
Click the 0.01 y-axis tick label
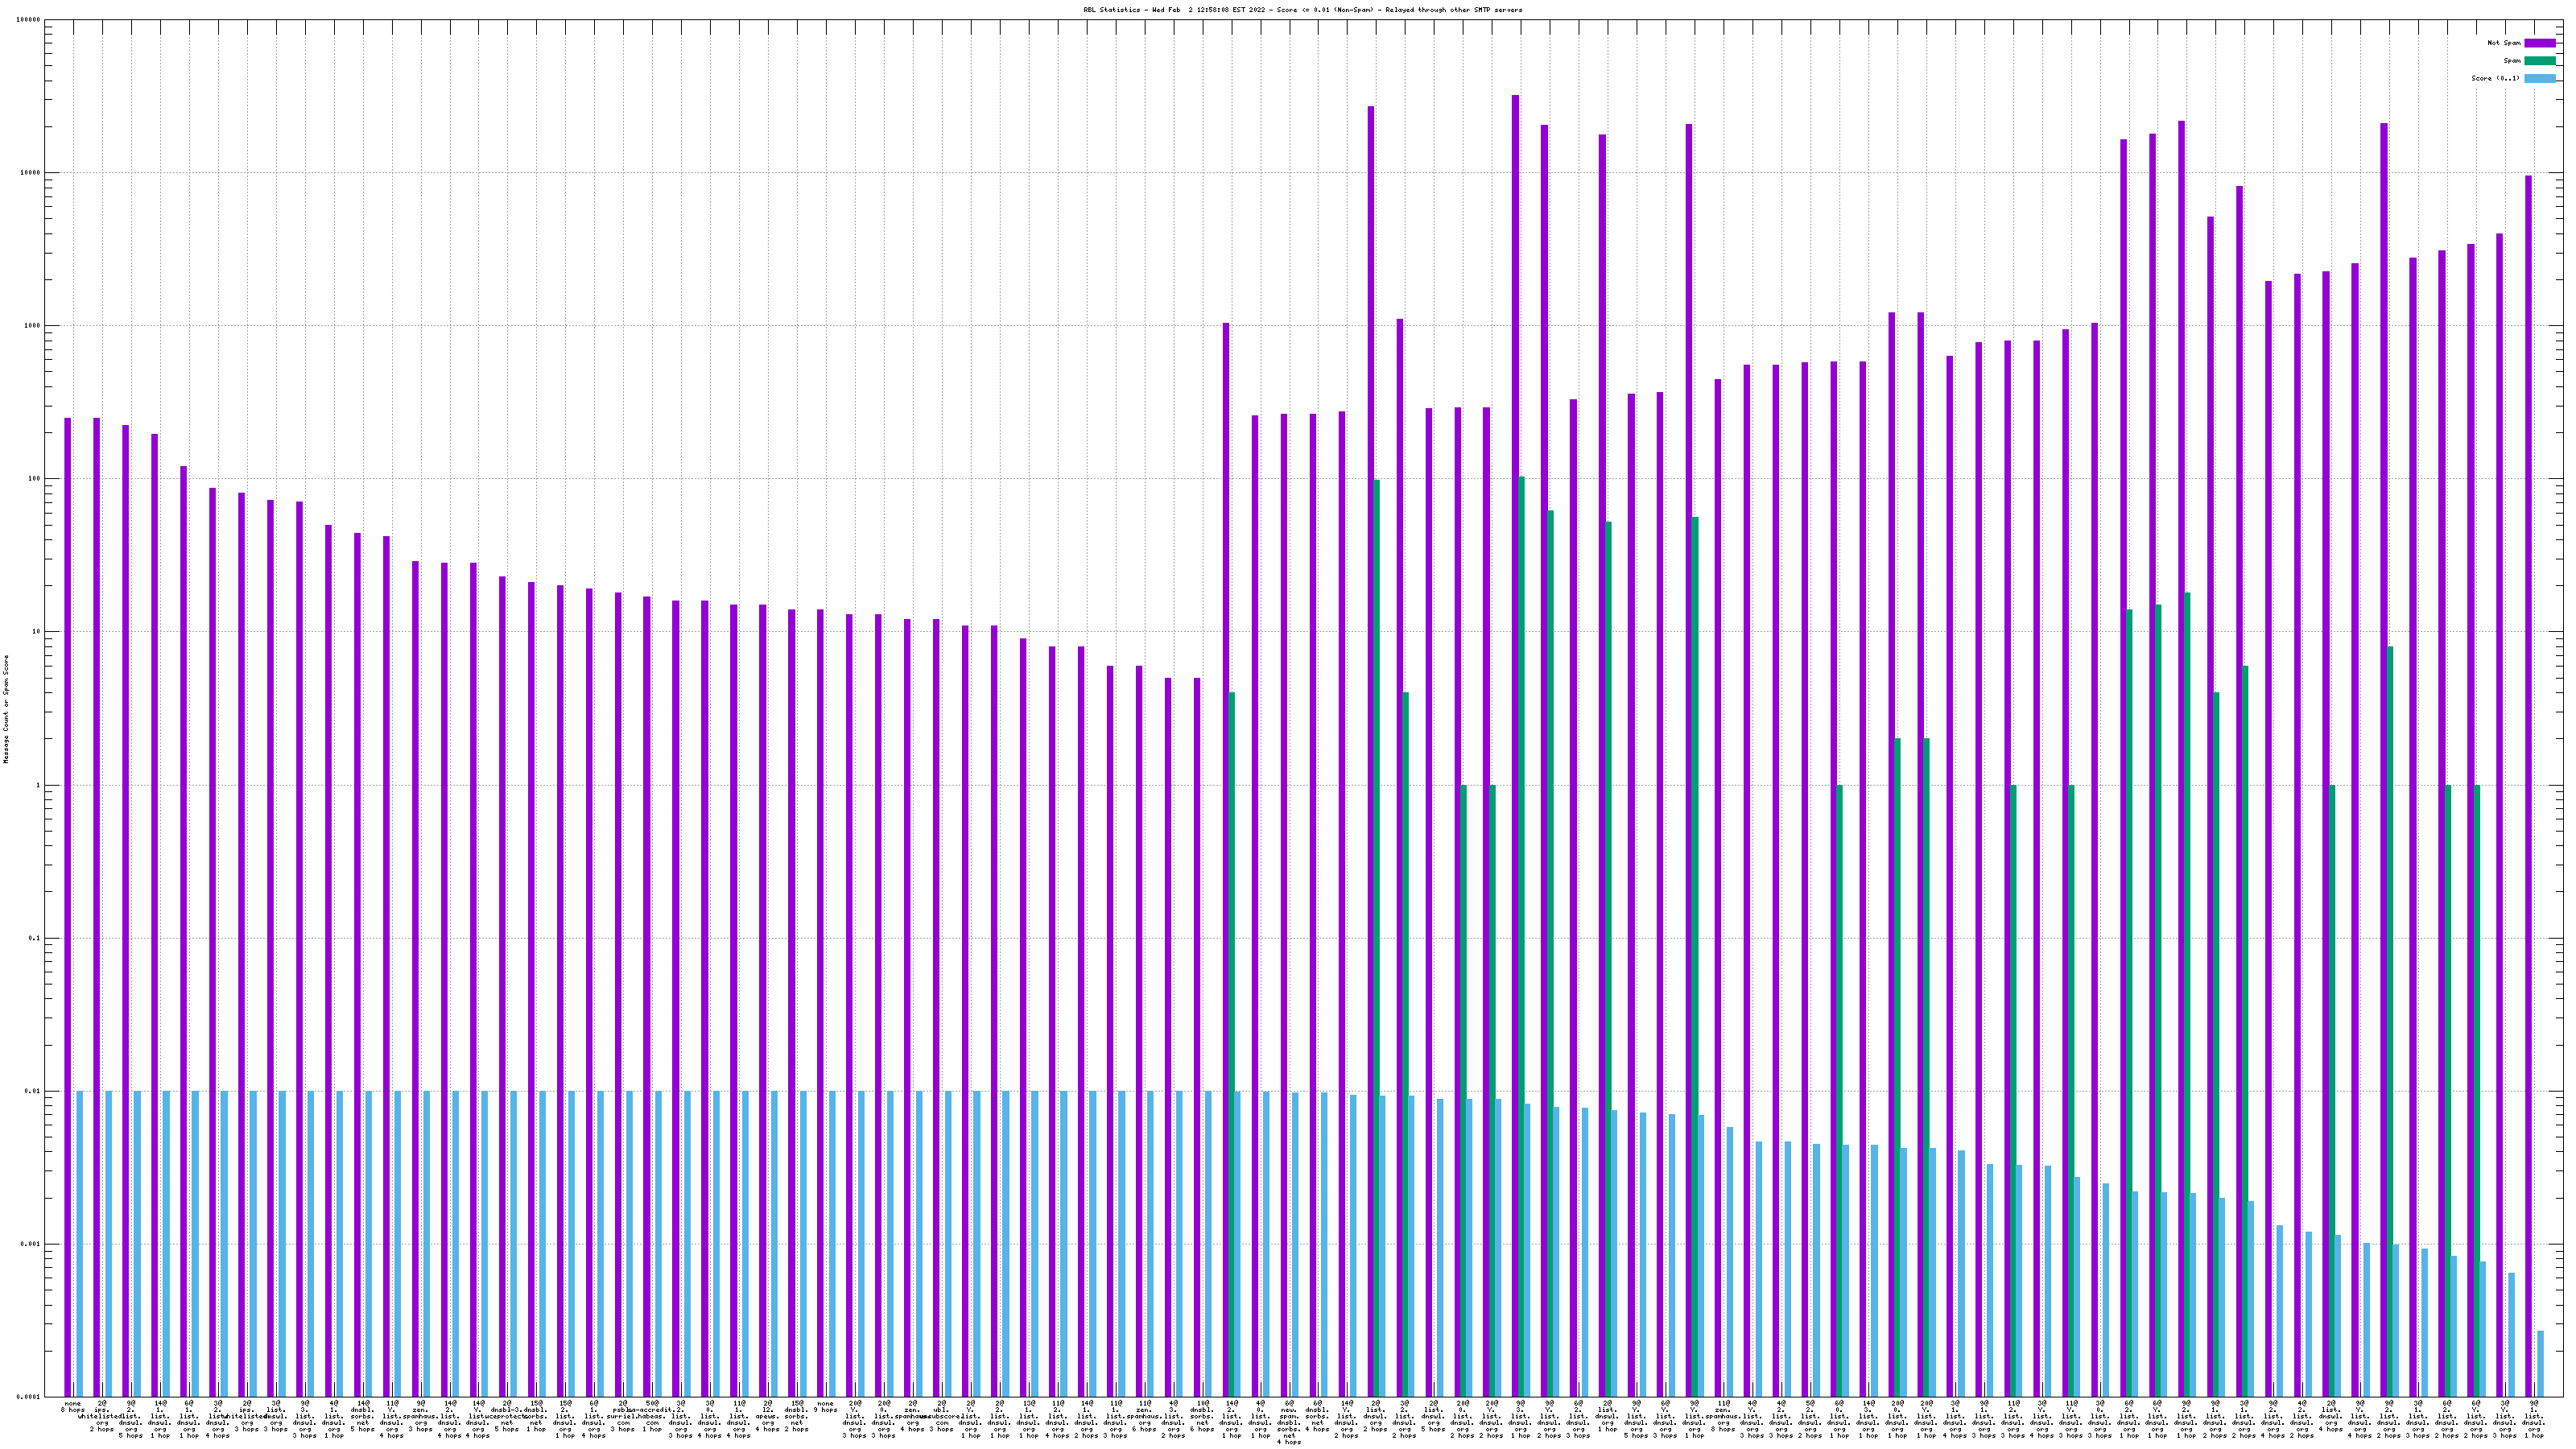(33, 1092)
